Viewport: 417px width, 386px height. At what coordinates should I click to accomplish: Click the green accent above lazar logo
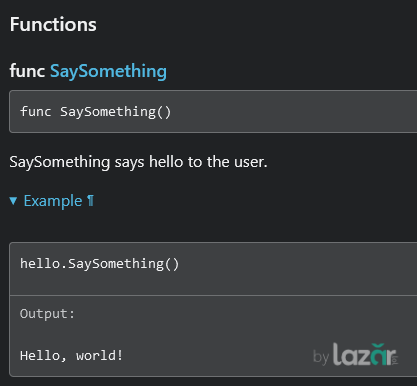tap(378, 346)
